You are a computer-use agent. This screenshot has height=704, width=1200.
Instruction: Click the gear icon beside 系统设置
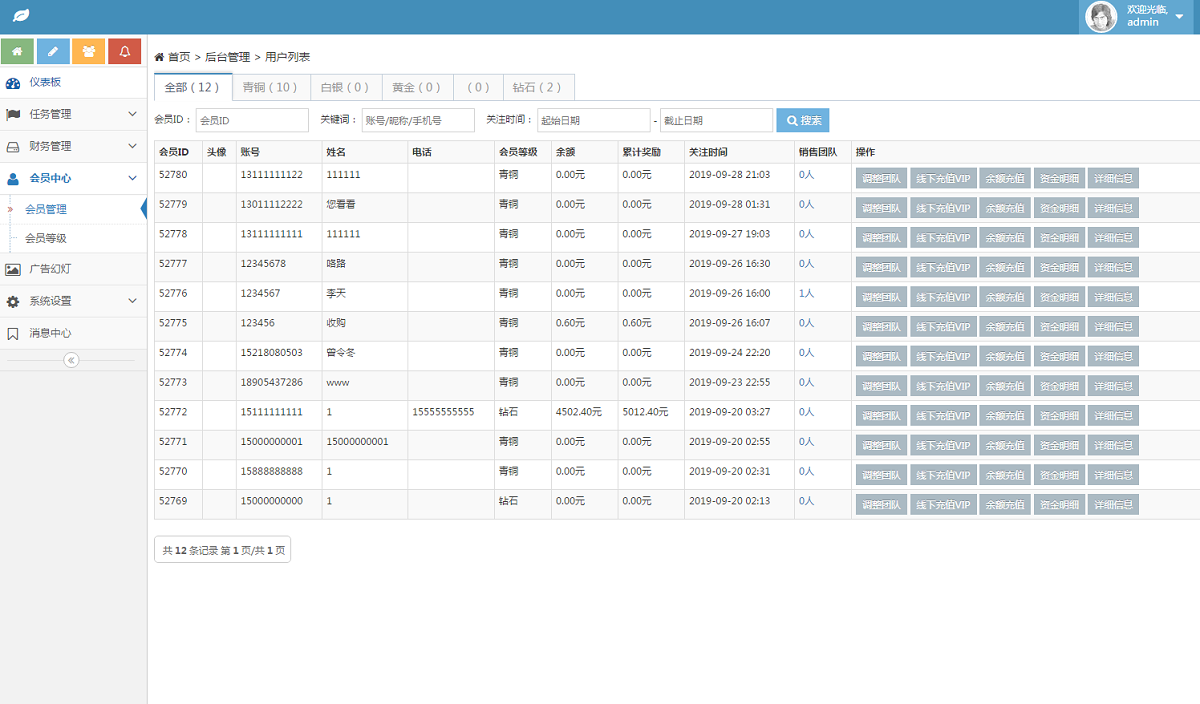tap(14, 302)
